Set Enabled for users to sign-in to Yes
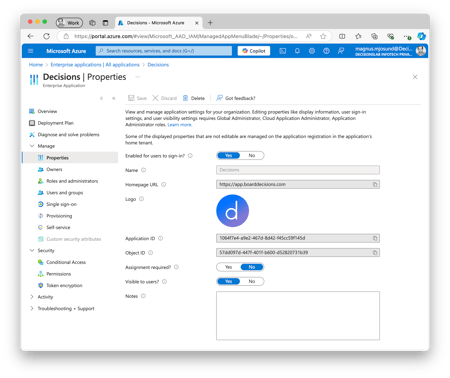The height and width of the screenshot is (378, 450). (228, 156)
